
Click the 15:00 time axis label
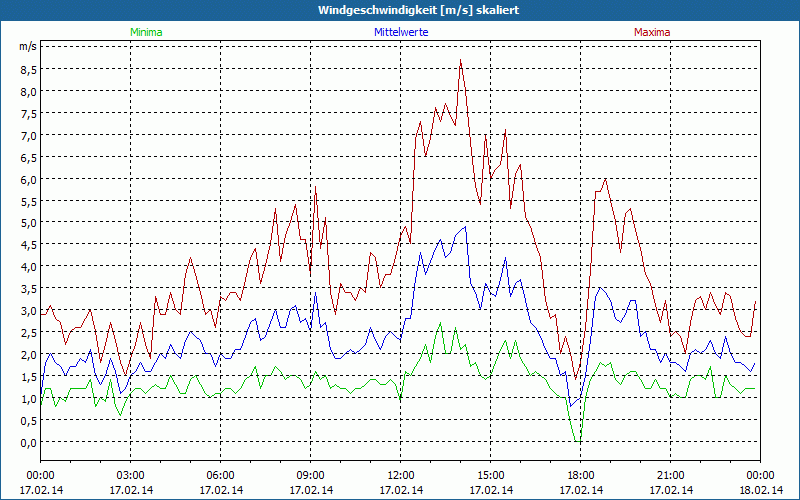pyautogui.click(x=490, y=476)
